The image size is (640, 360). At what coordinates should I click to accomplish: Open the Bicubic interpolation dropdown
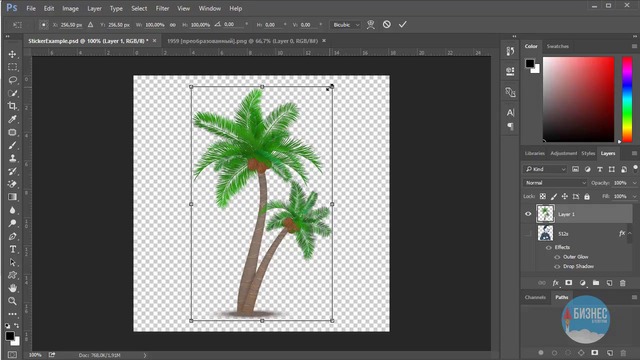(x=345, y=25)
